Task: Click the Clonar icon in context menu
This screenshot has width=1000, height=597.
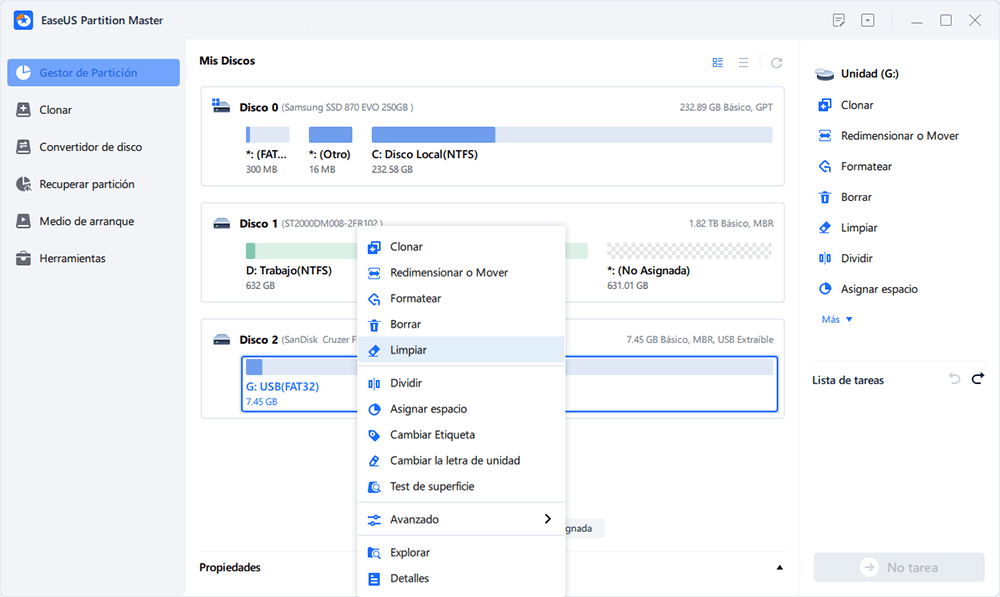Action: point(374,247)
